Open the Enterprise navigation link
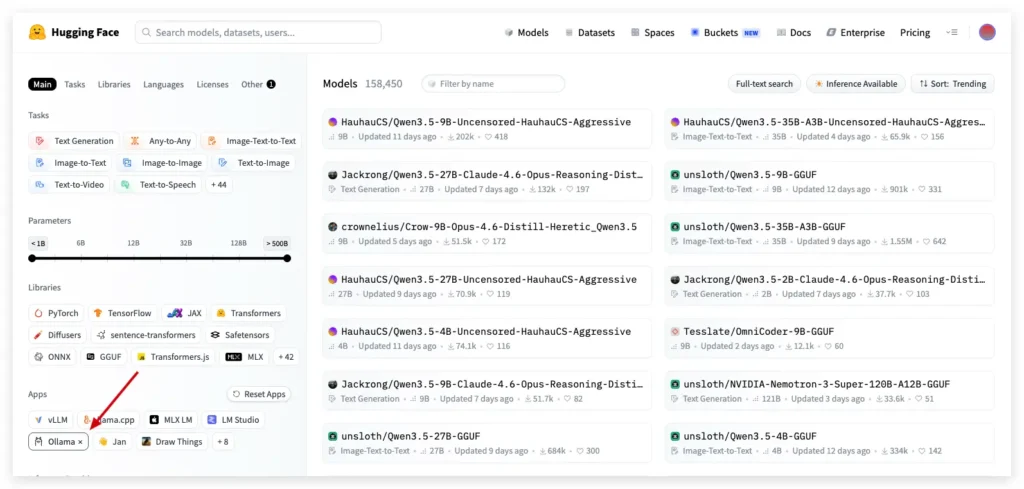The width and height of the screenshot is (1024, 489). [856, 33]
